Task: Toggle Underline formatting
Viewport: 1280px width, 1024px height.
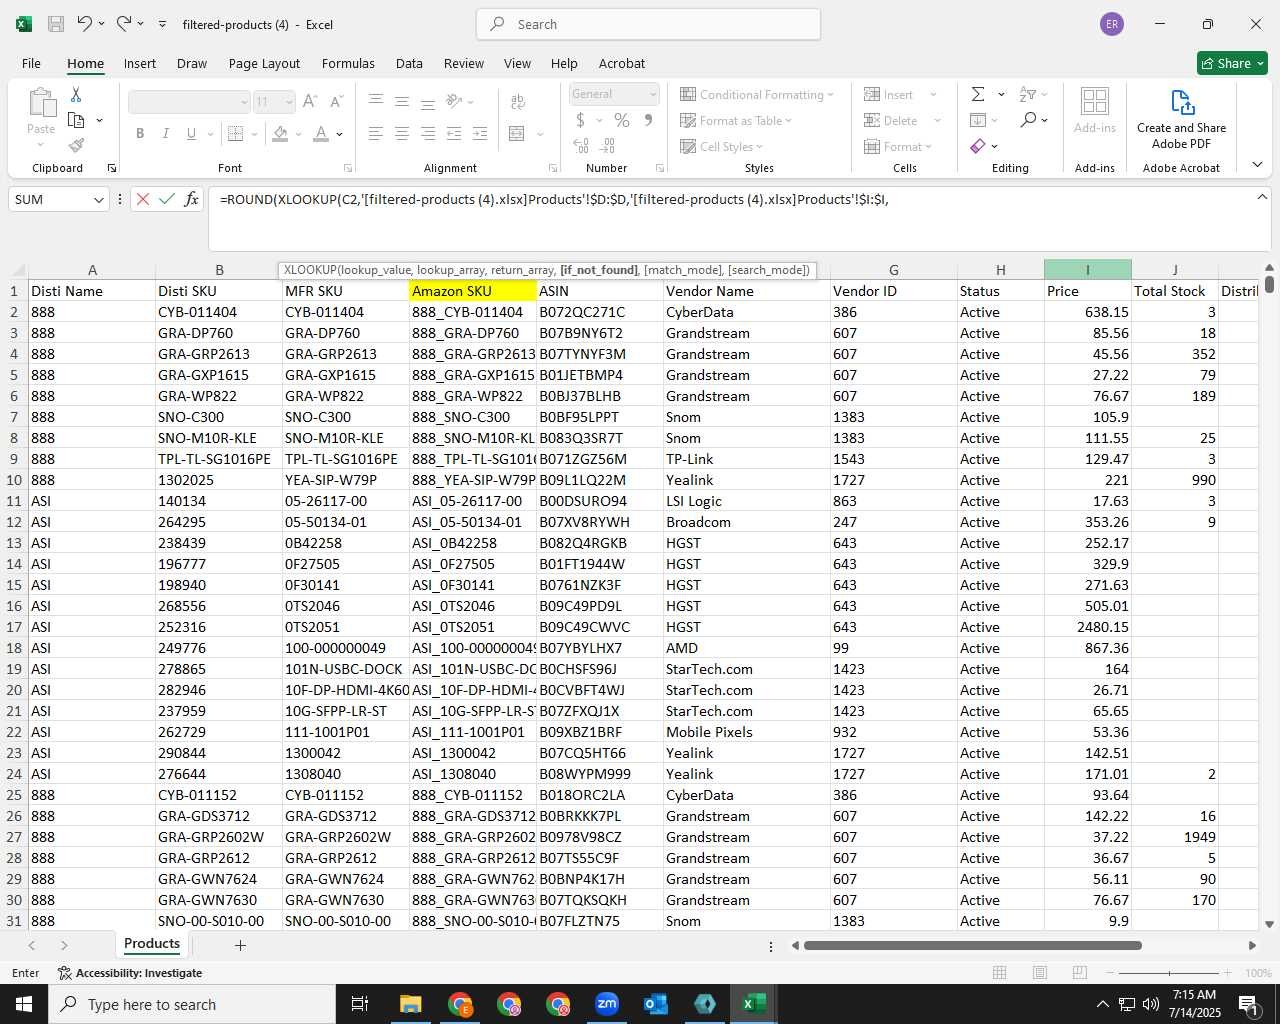Action: tap(190, 133)
